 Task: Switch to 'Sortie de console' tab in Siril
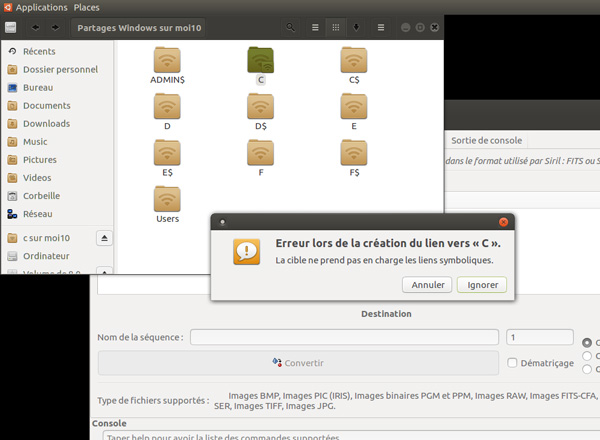point(486,140)
